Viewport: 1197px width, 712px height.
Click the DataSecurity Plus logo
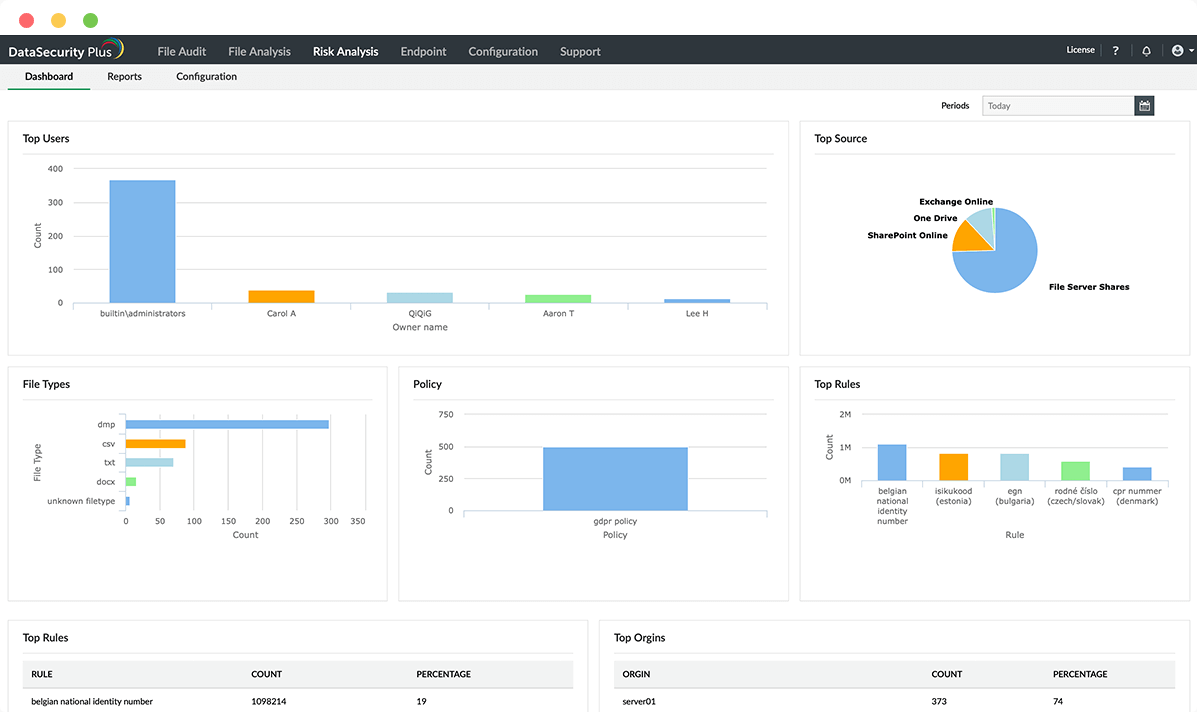point(66,50)
